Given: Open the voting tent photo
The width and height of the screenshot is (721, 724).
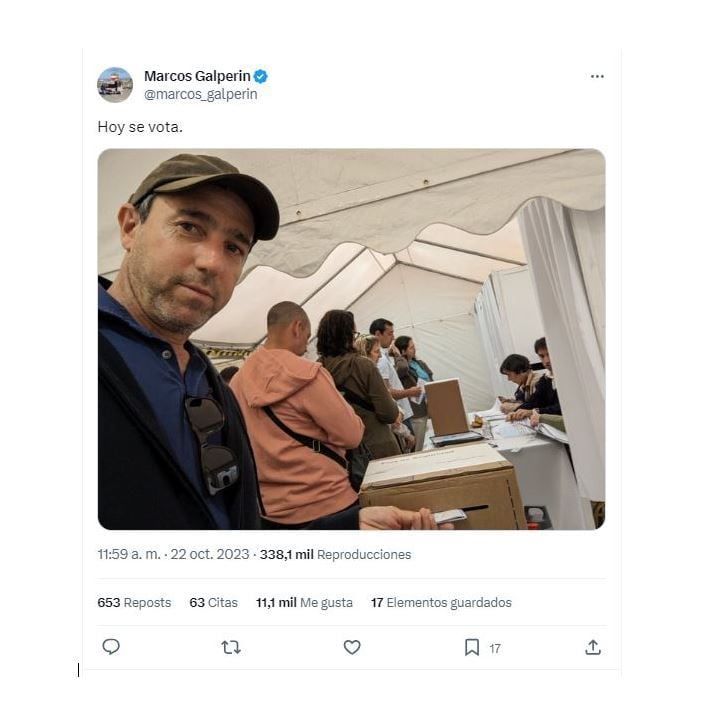Looking at the screenshot, I should click(x=351, y=339).
